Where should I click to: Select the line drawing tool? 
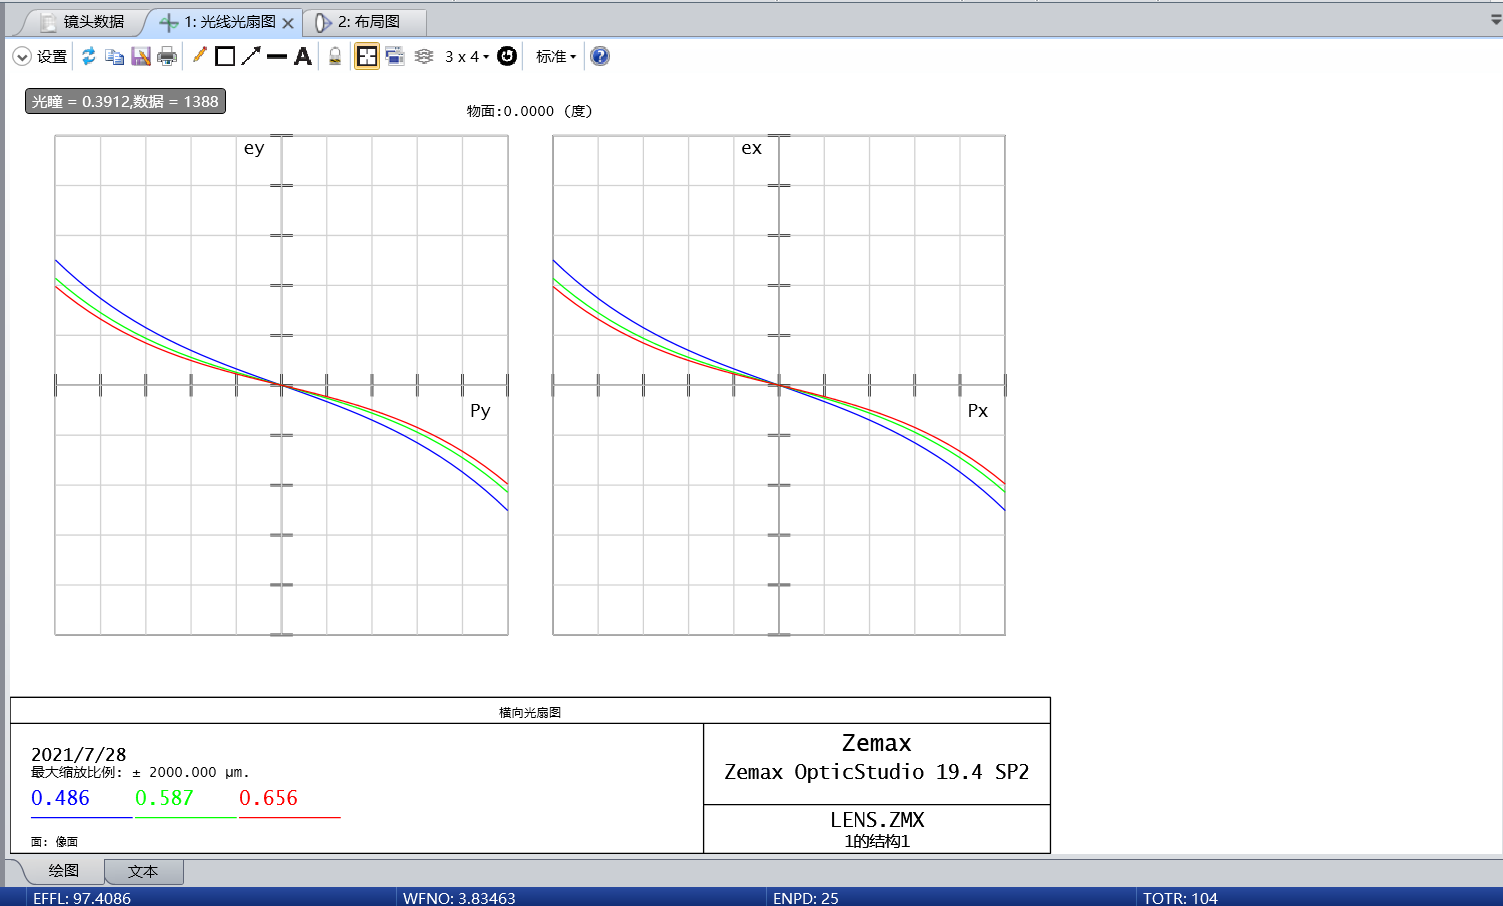(277, 57)
